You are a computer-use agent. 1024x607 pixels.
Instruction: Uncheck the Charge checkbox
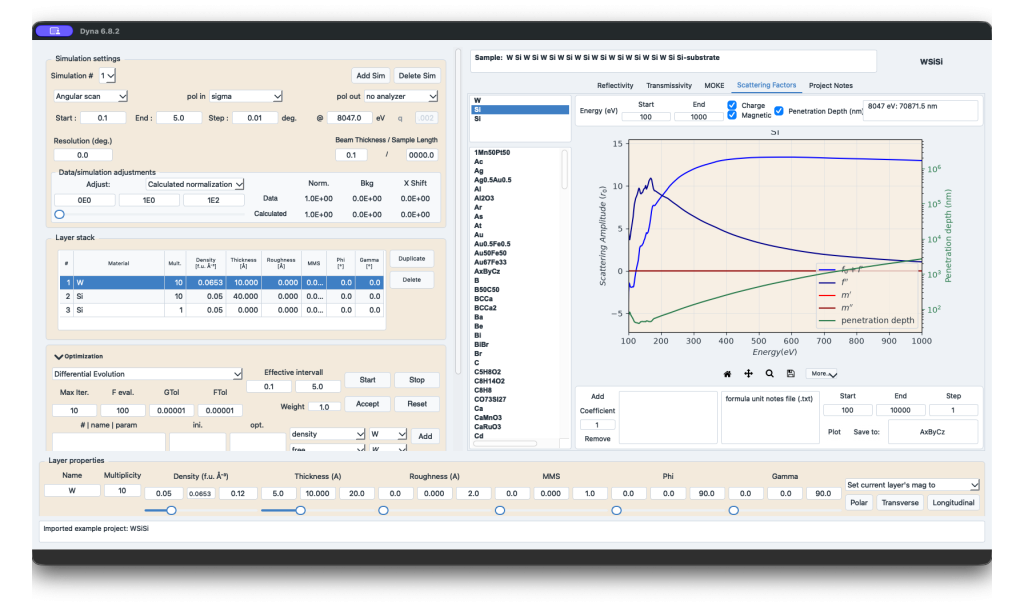(732, 105)
